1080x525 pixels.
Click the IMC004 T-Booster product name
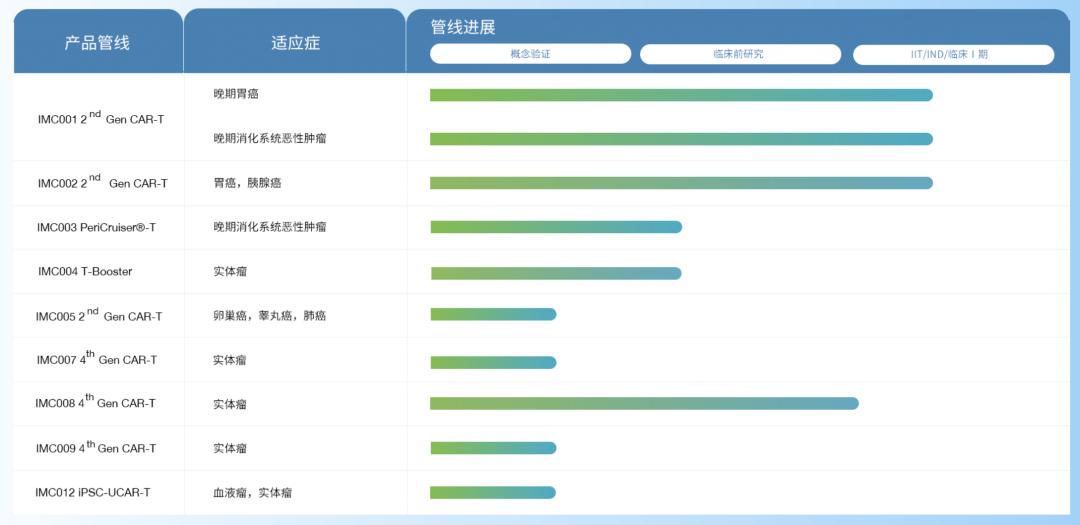[x=85, y=271]
